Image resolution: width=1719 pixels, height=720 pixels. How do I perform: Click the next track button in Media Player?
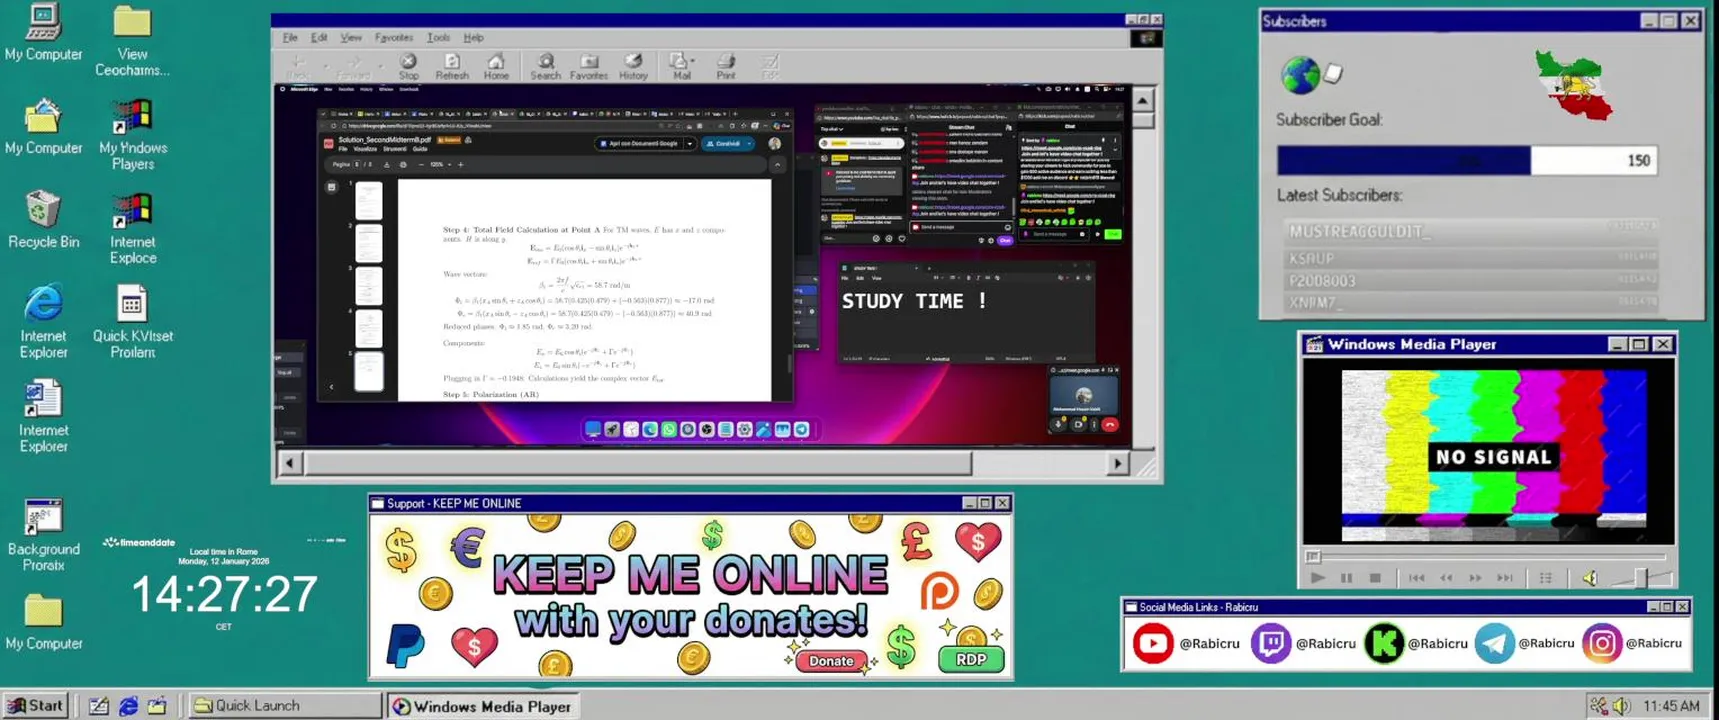tap(1505, 578)
